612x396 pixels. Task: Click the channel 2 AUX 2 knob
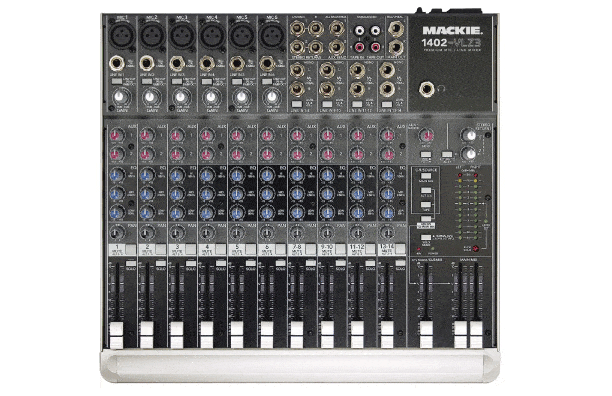146,154
